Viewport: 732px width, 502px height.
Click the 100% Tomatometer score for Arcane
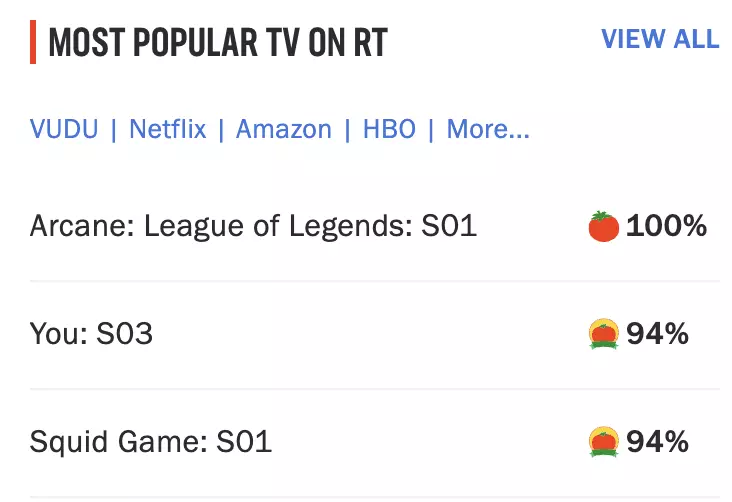667,227
